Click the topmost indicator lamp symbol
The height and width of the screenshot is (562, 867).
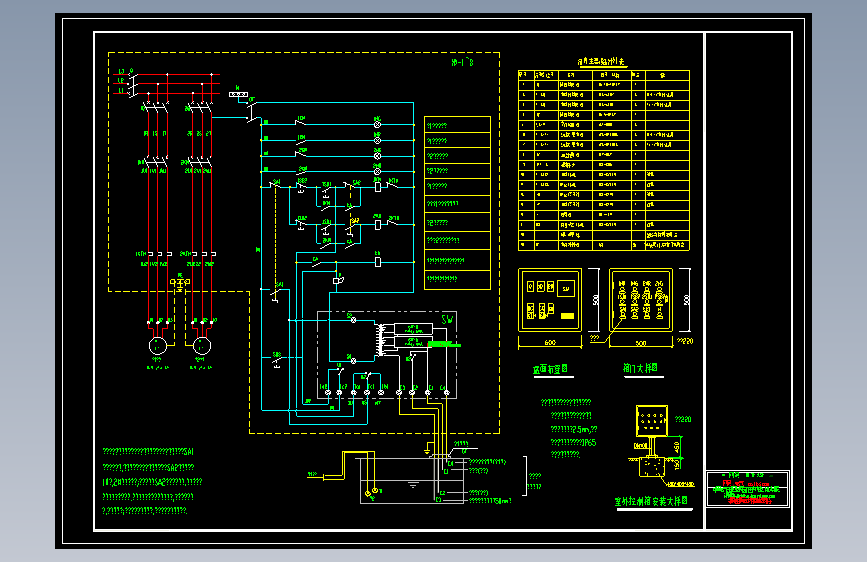coord(377,124)
